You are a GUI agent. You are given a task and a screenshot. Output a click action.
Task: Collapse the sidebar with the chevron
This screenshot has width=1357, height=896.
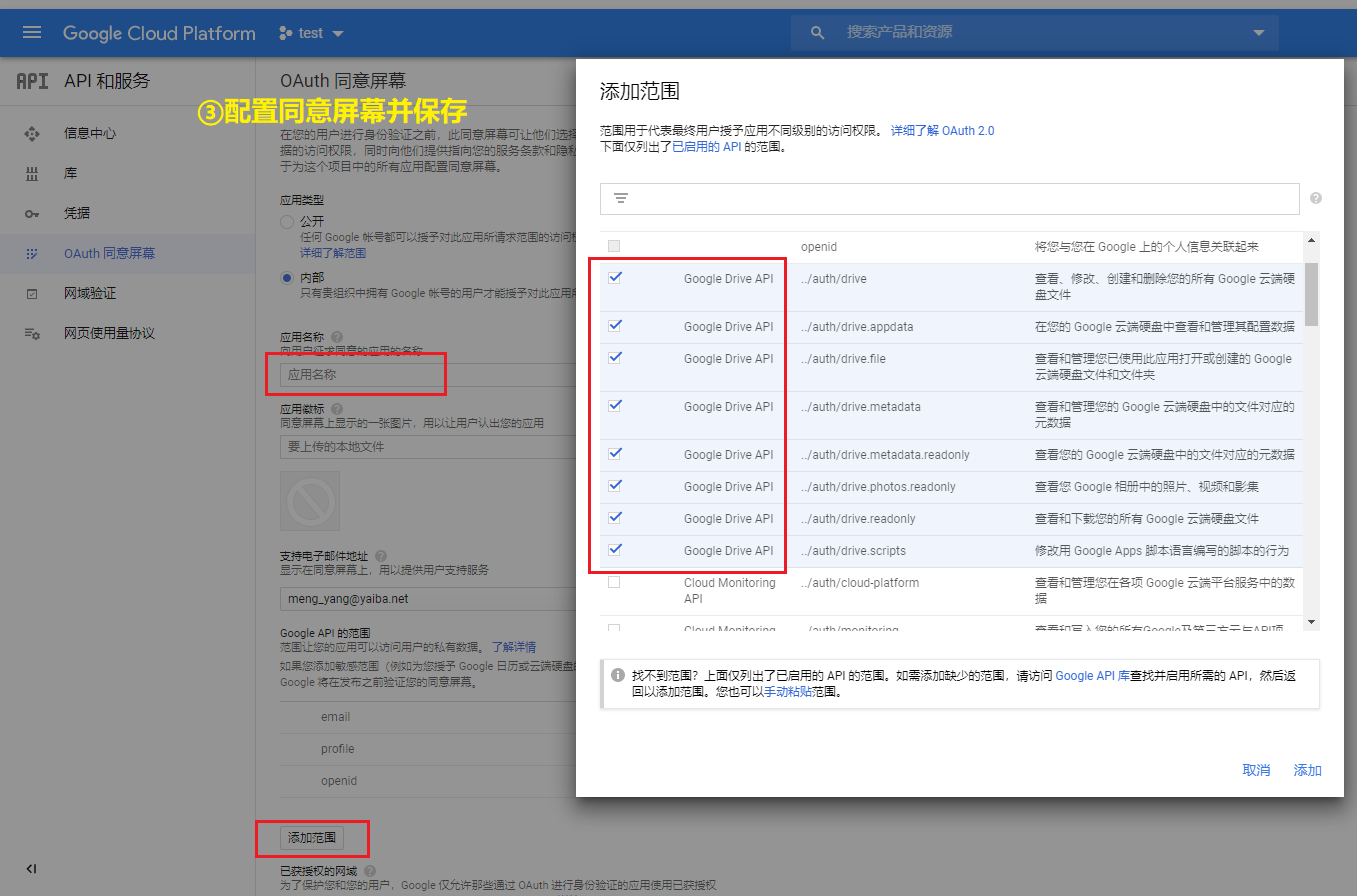[x=31, y=868]
